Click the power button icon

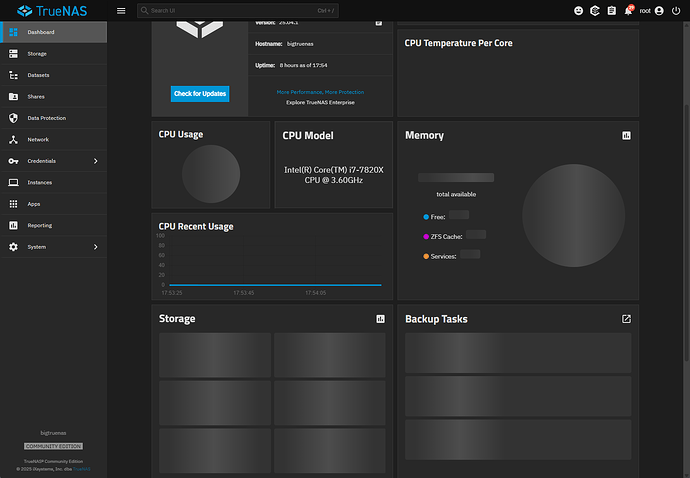676,11
